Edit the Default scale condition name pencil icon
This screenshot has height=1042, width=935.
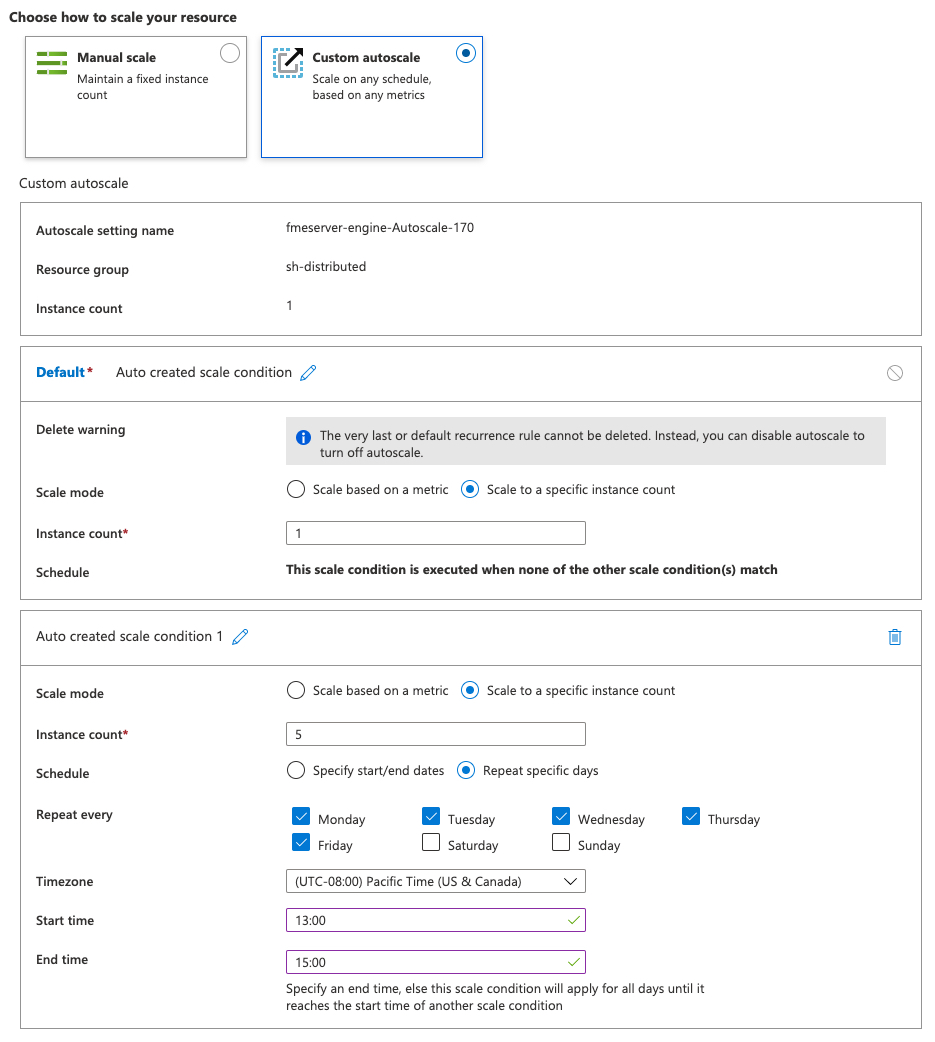(308, 373)
